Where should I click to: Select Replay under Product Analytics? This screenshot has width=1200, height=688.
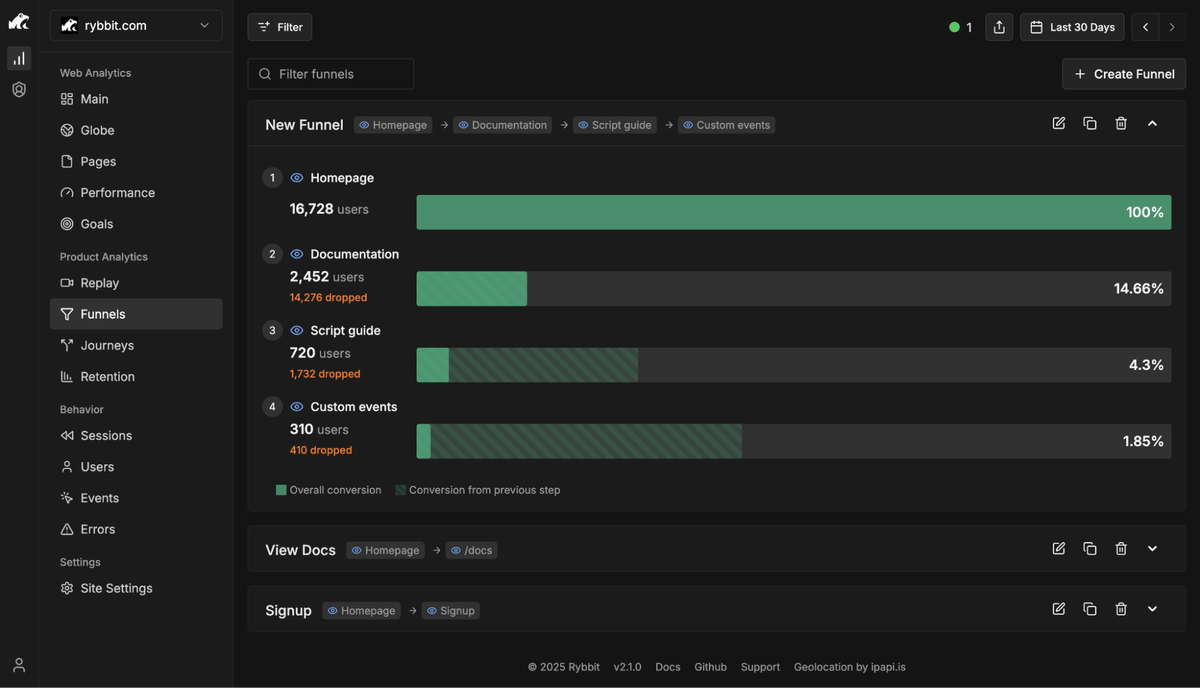click(101, 282)
